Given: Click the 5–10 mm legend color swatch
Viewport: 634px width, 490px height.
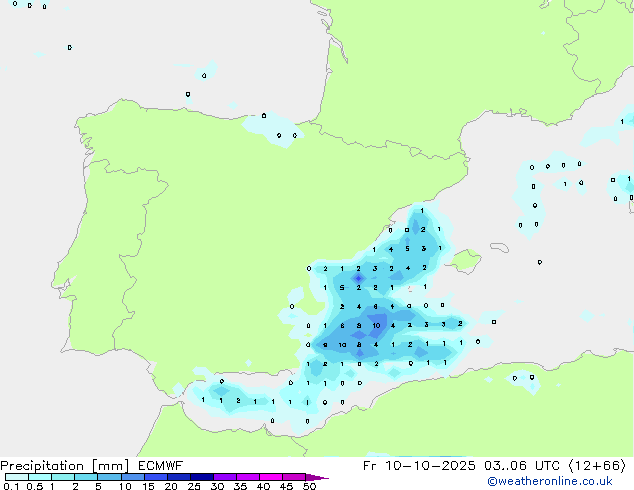Looking at the screenshot, I should click(x=109, y=477).
